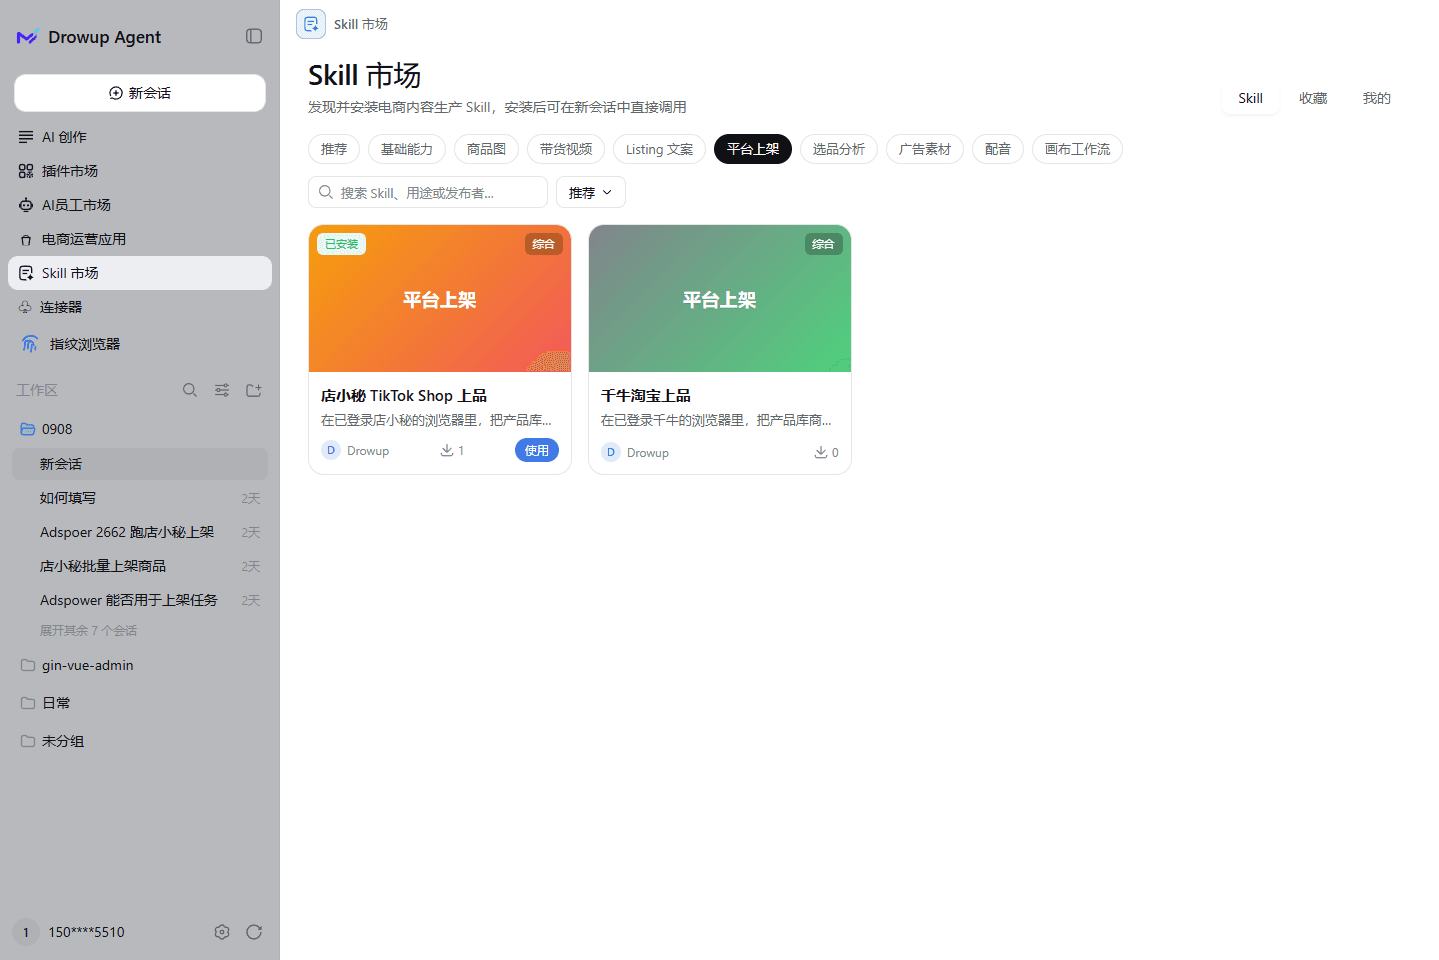Open 插件市场 in sidebar

140,171
